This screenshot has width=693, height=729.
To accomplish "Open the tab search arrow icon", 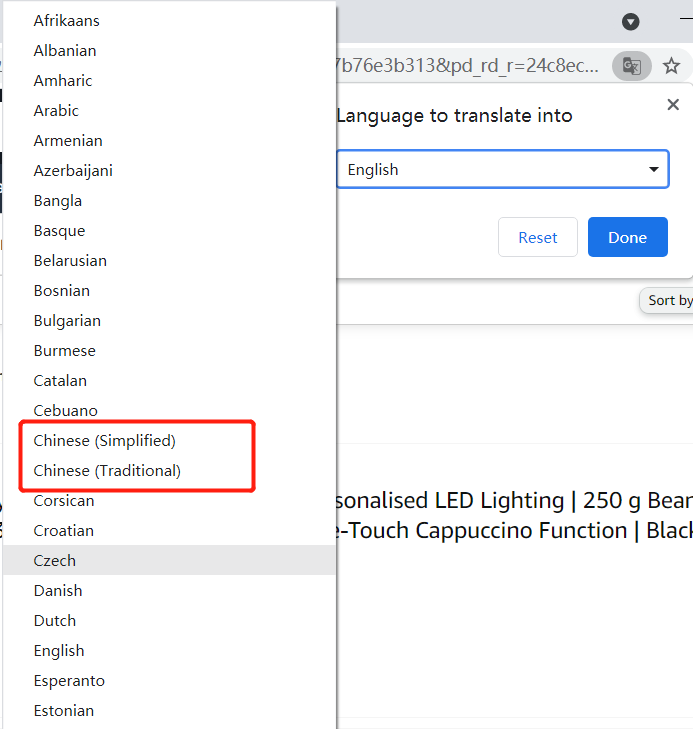I will (x=631, y=21).
